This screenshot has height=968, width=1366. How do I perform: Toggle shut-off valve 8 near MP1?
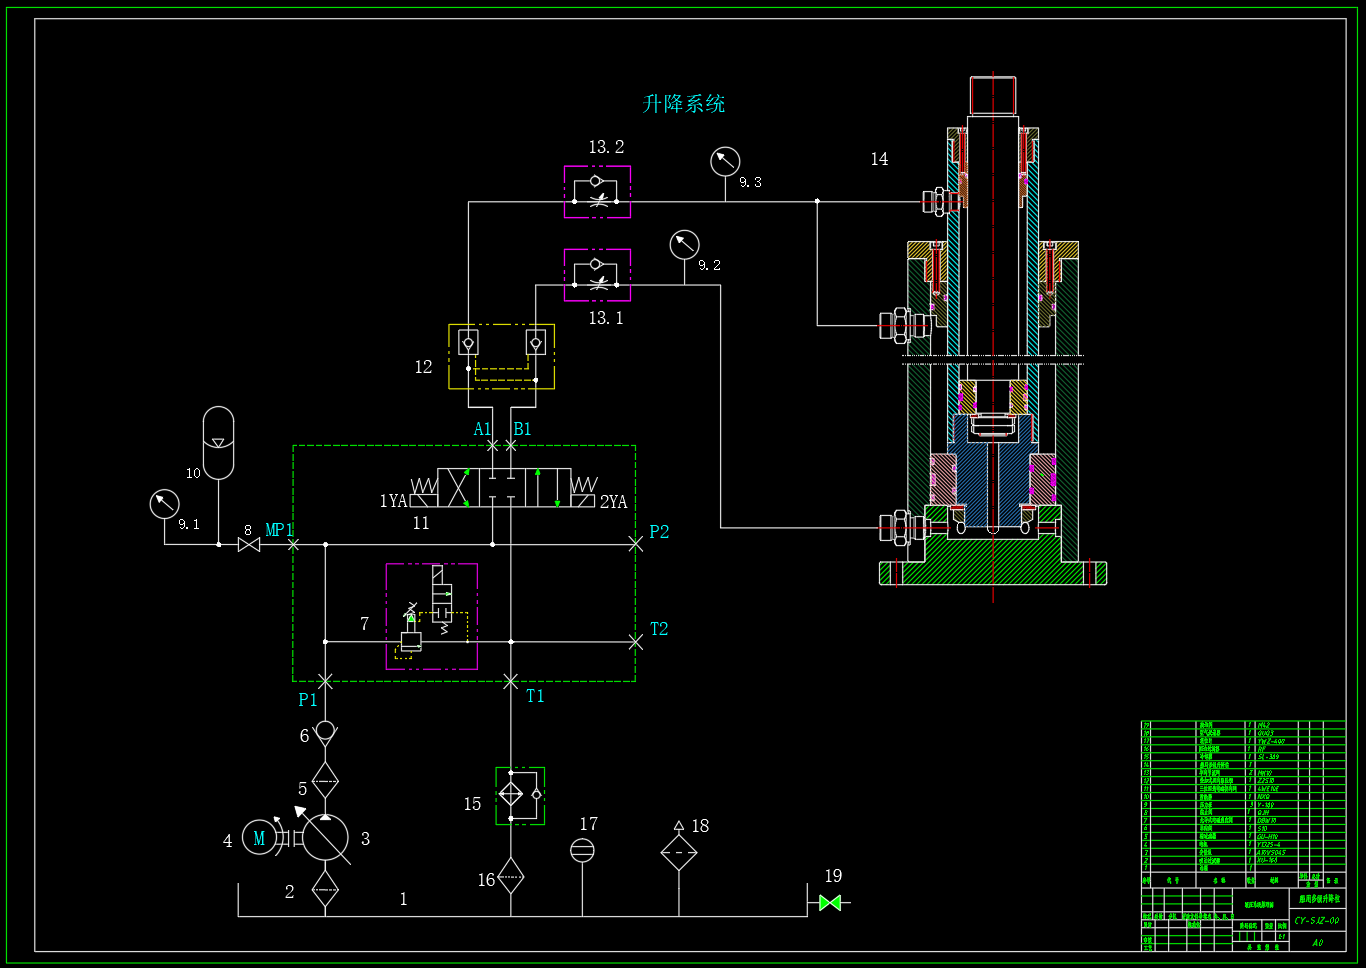coord(247,543)
